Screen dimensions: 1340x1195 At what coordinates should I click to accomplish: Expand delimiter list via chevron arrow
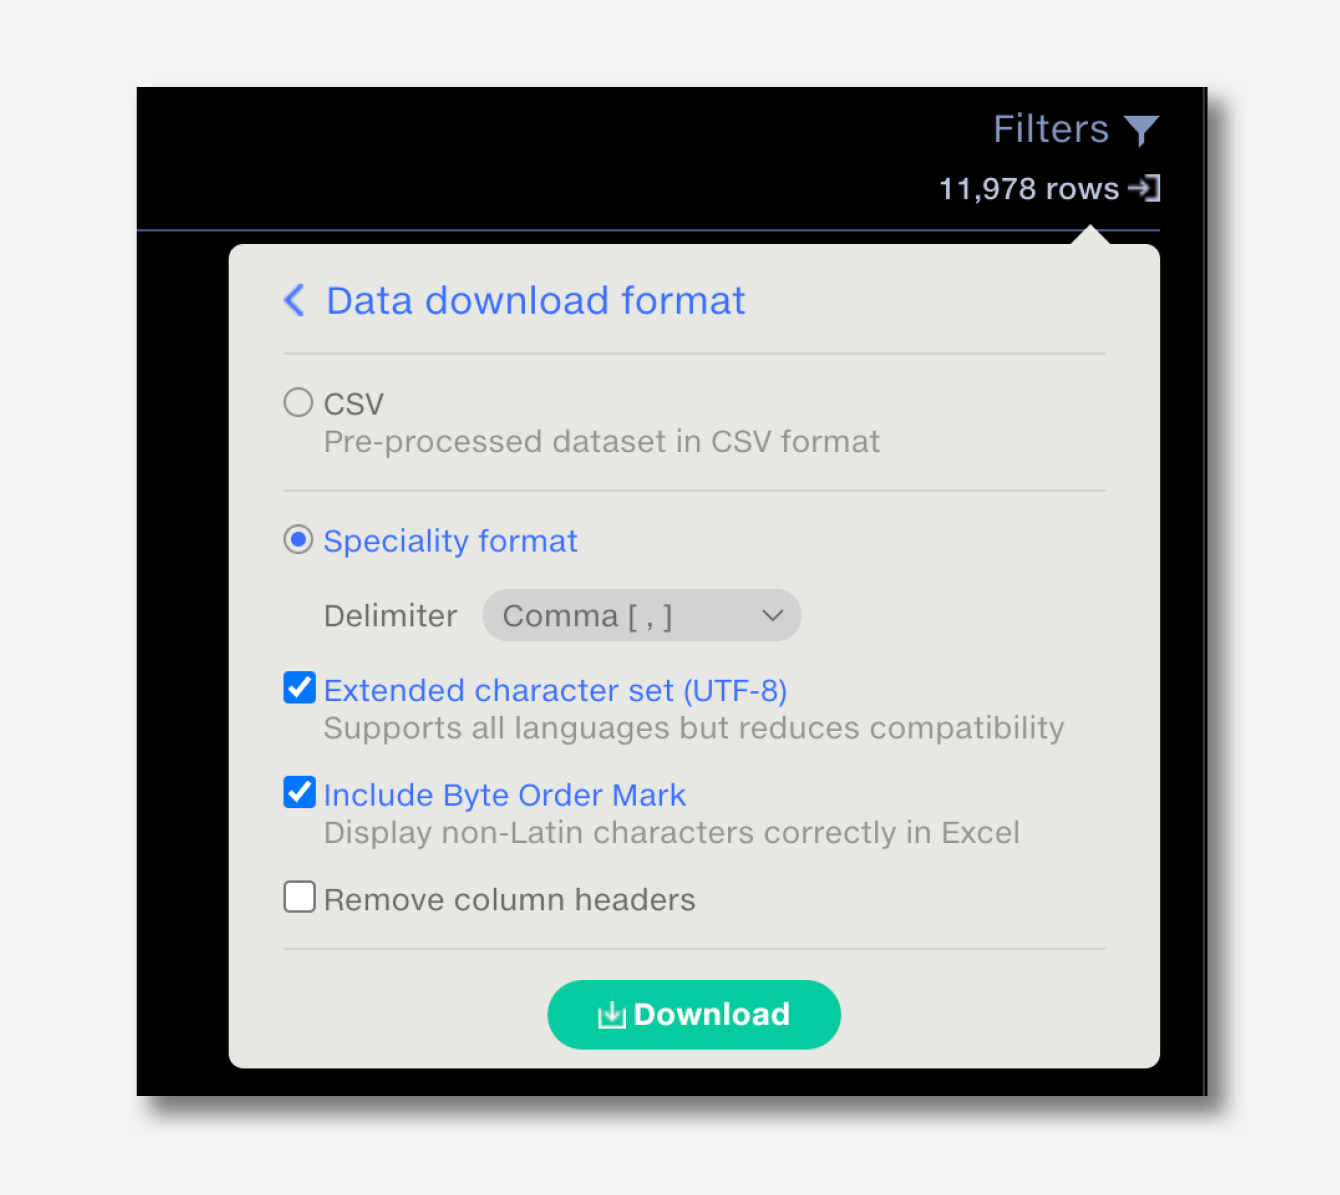click(772, 616)
